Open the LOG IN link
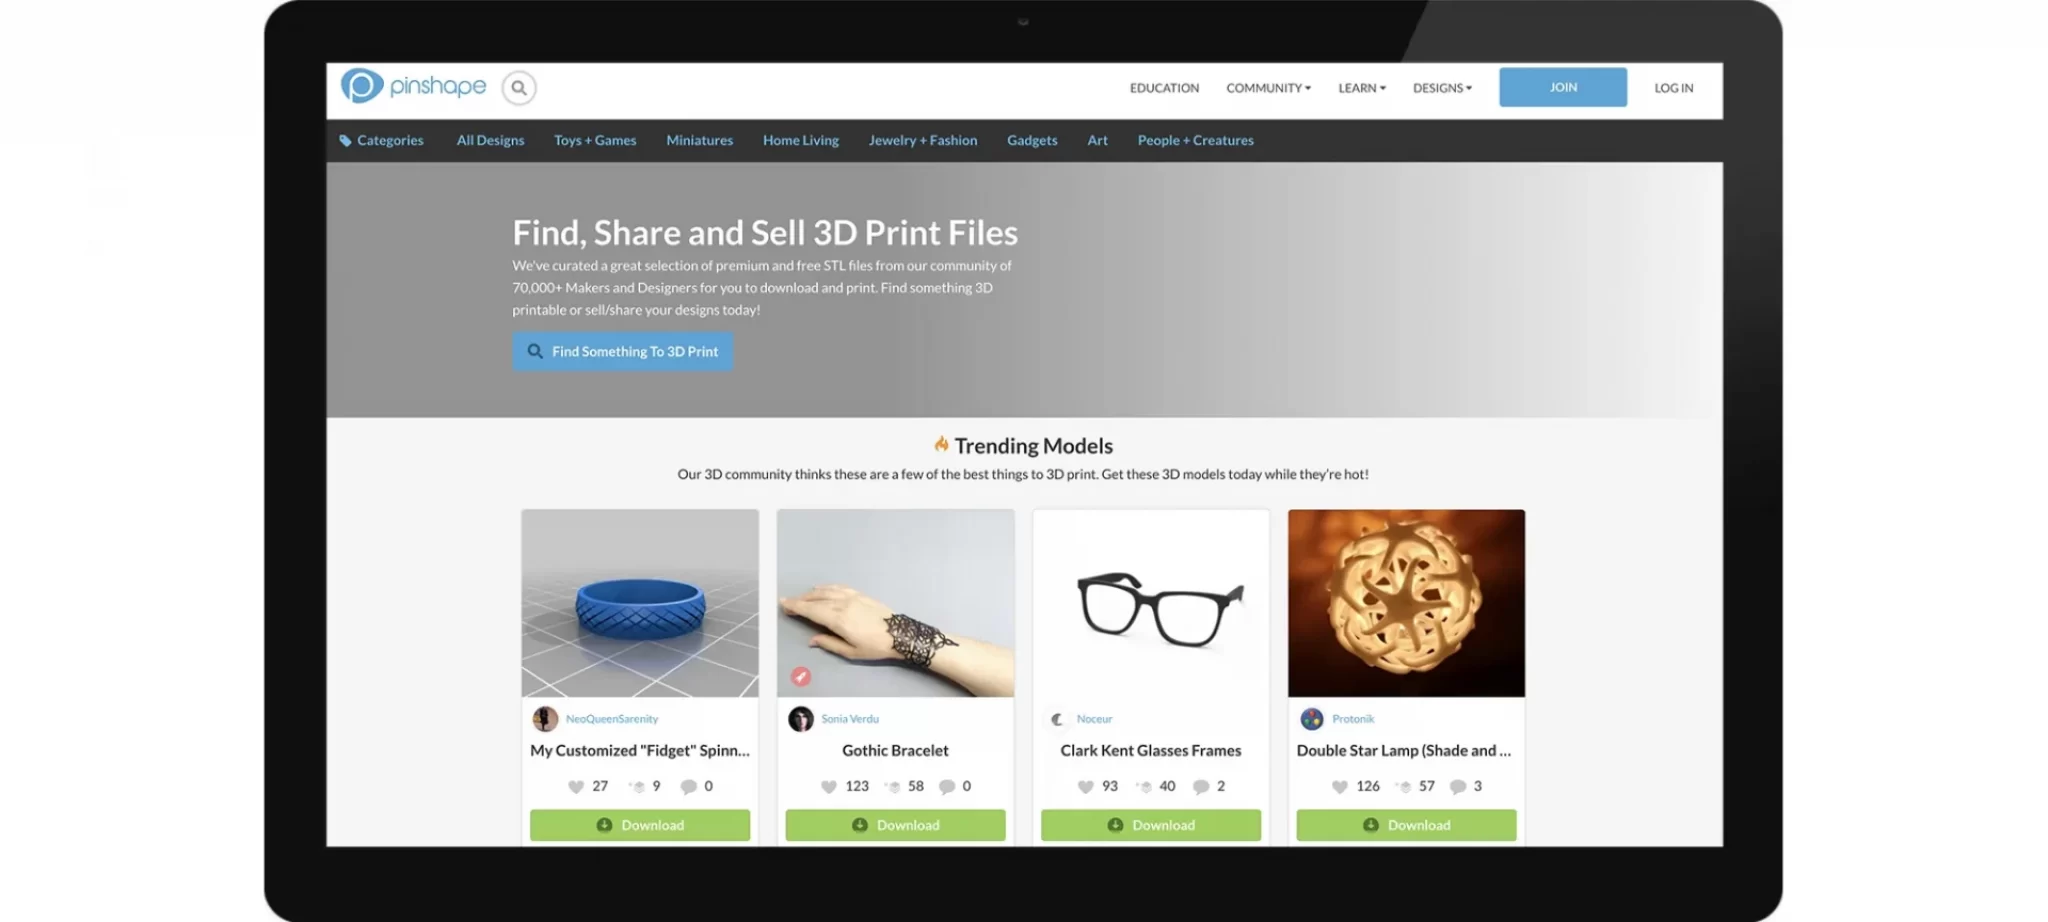The height and width of the screenshot is (922, 2048). coord(1674,88)
